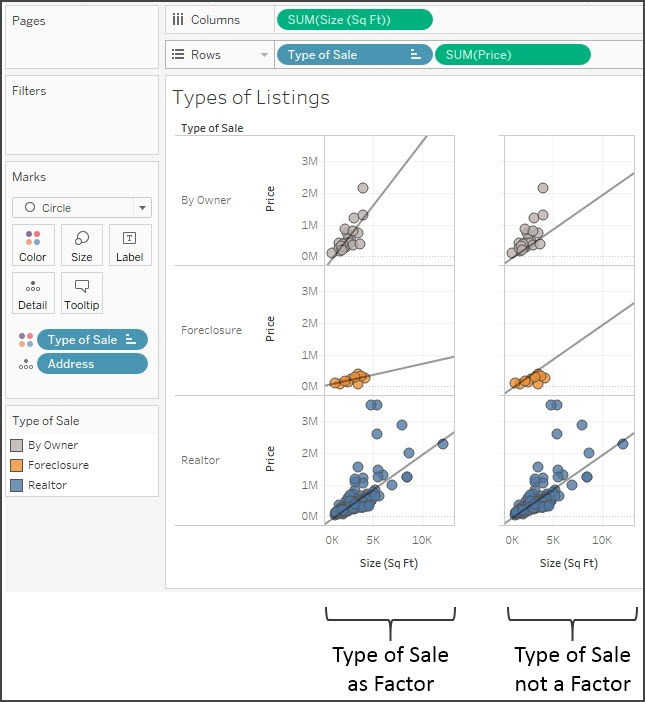The height and width of the screenshot is (702, 645).
Task: Click the Foreclosure row header label
Action: pos(211,330)
